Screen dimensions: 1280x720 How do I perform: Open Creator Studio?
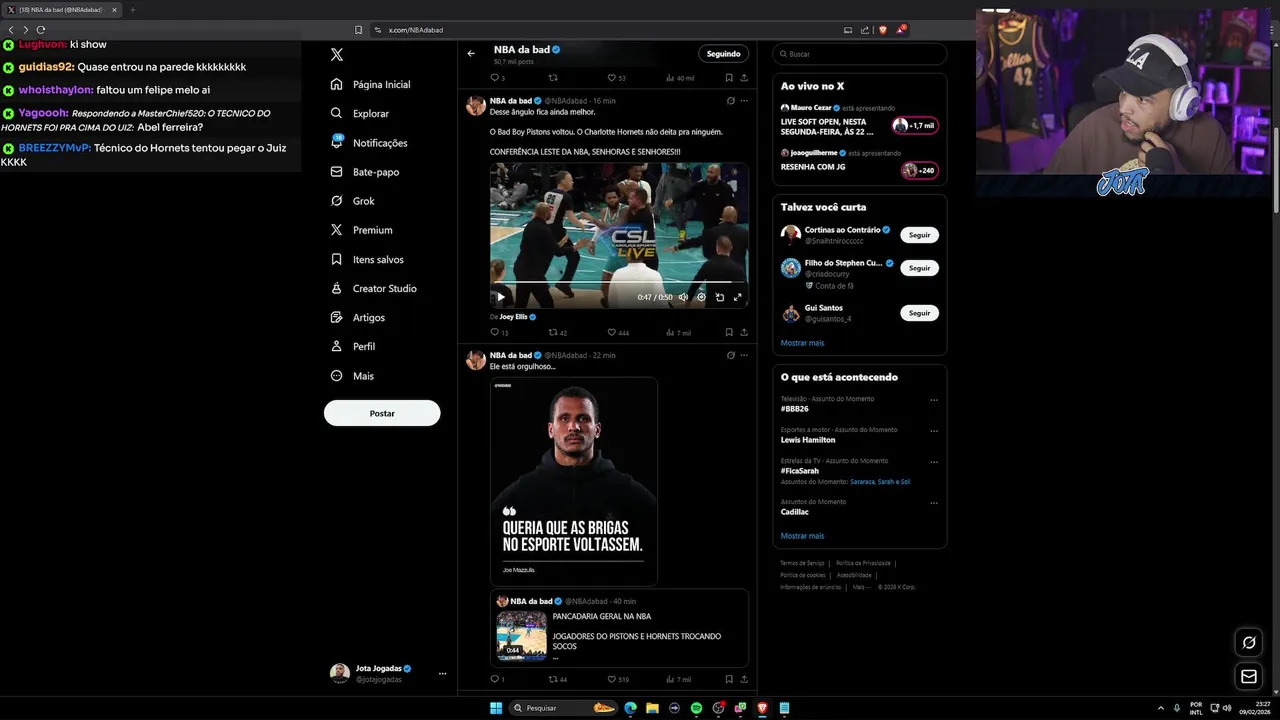tap(373, 288)
